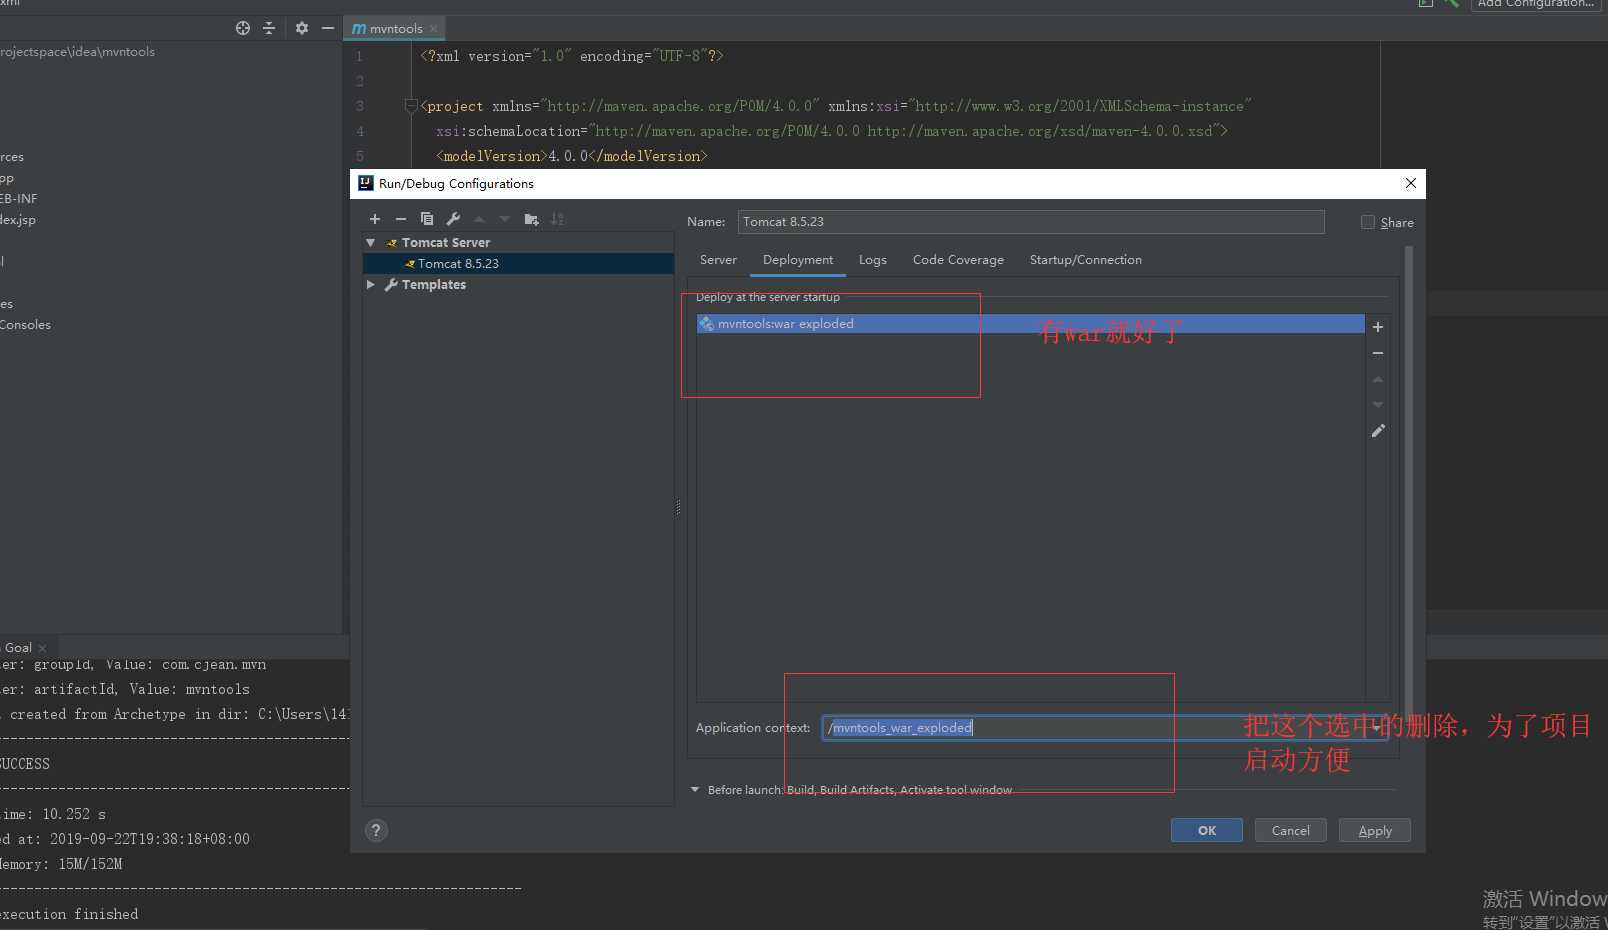Image resolution: width=1608 pixels, height=930 pixels.
Task: Click Cancel button
Action: point(1291,830)
